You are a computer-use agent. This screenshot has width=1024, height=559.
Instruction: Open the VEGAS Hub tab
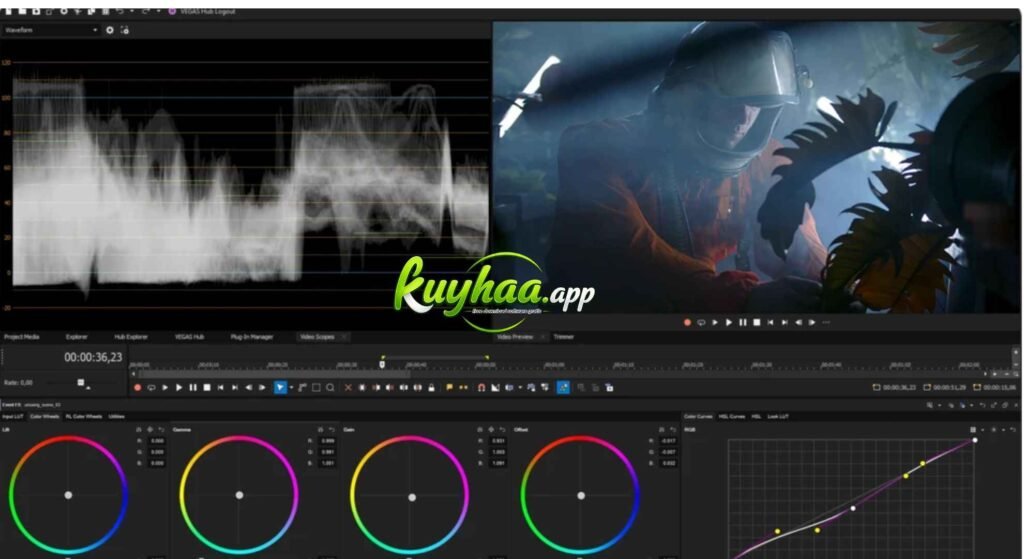(189, 337)
